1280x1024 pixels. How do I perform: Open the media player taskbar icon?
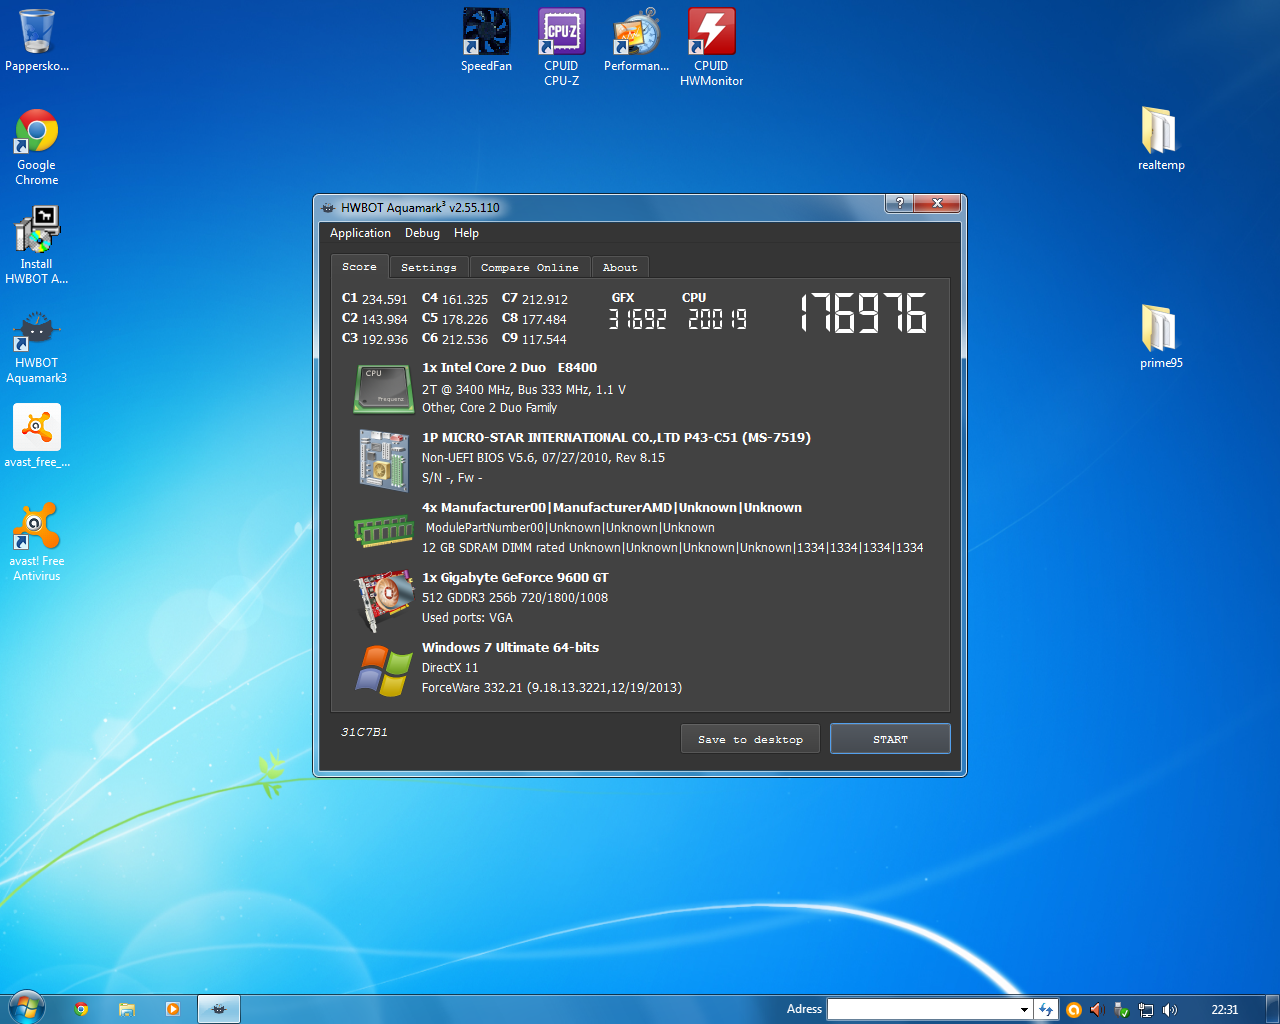coord(172,1009)
